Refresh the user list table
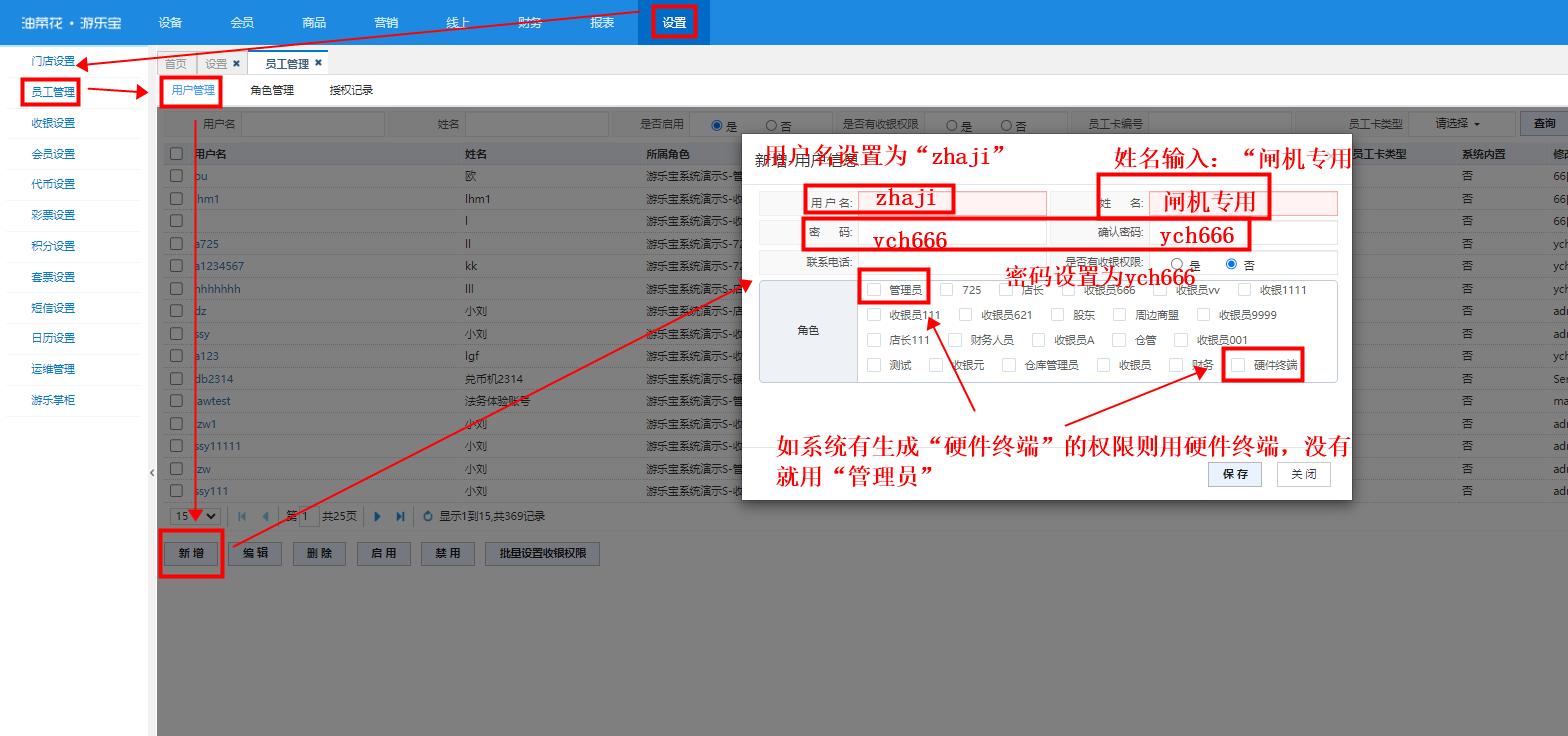Screen dimensions: 1568x736 pos(428,517)
